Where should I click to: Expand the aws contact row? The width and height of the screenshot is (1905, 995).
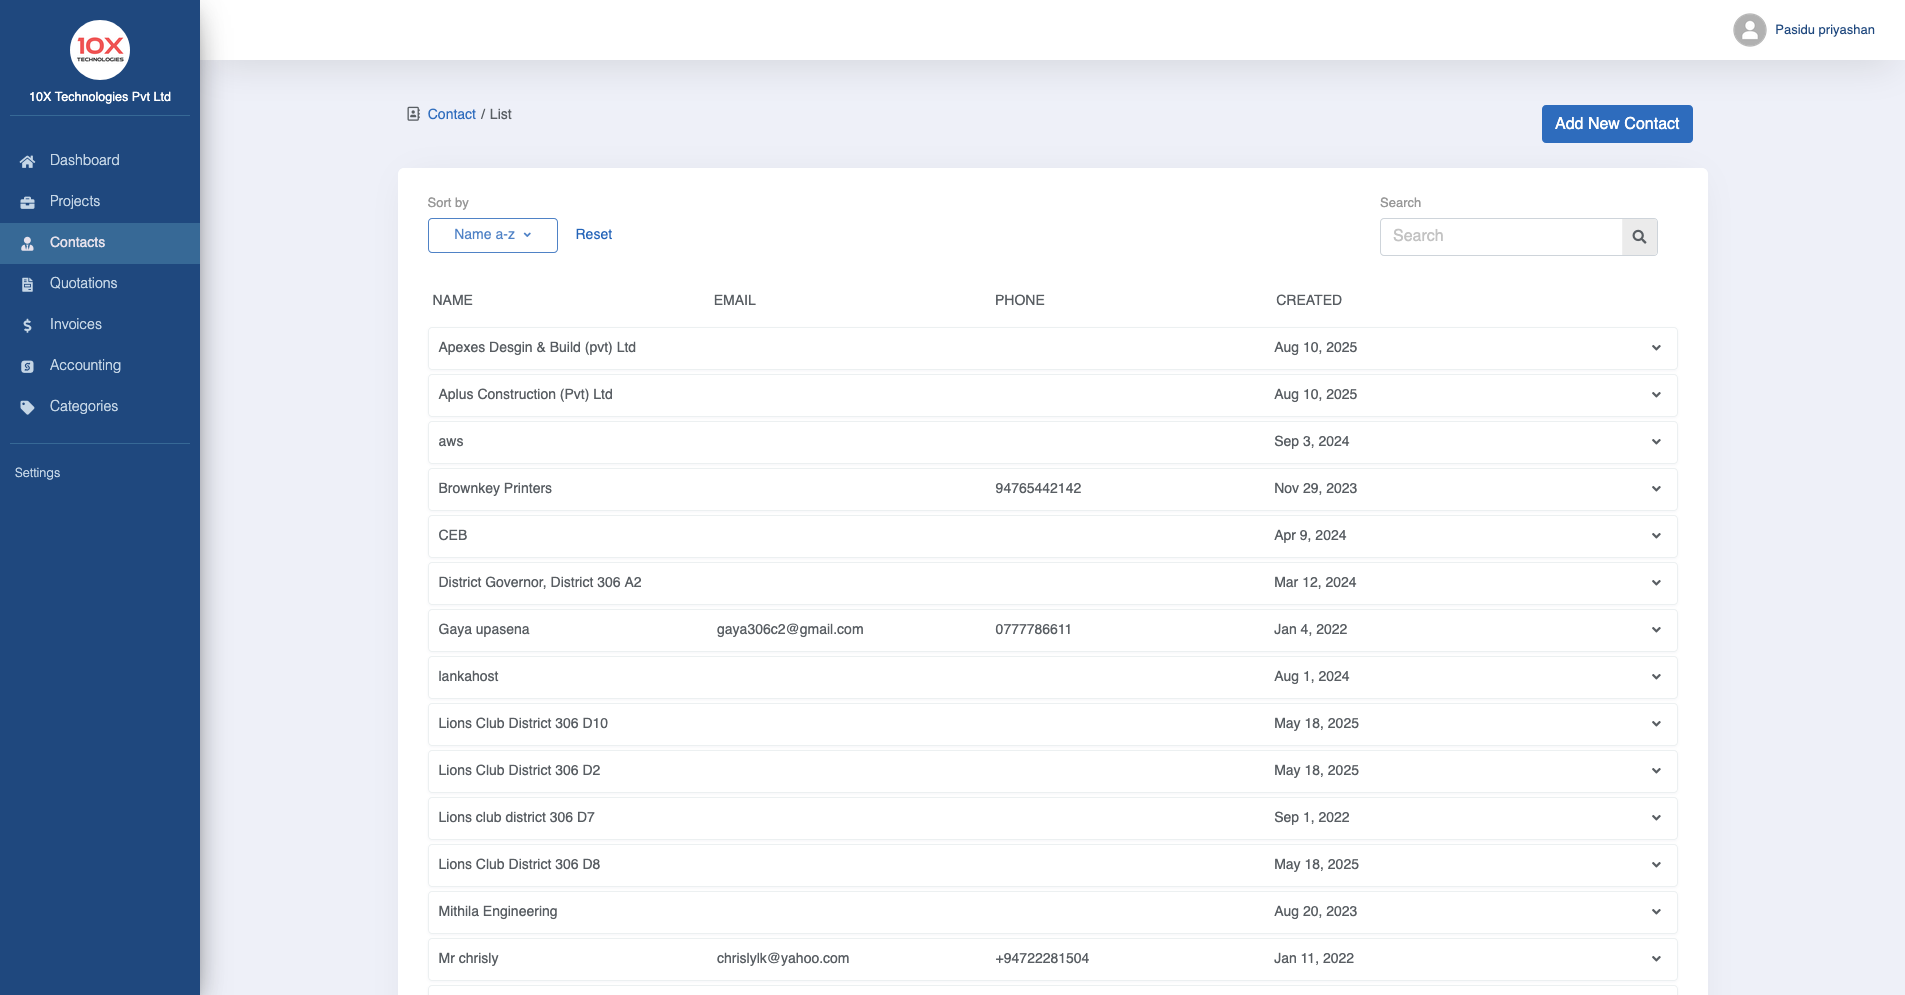point(1655,441)
